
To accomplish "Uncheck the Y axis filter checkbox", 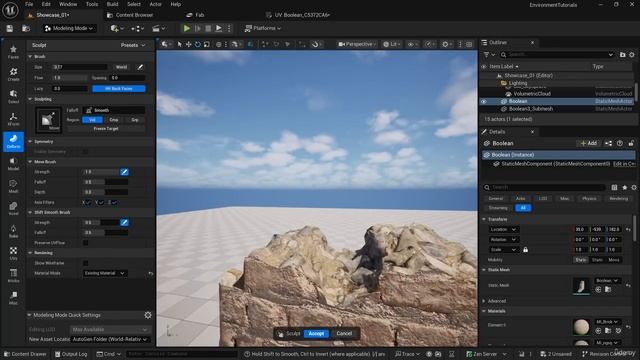I will (101, 202).
